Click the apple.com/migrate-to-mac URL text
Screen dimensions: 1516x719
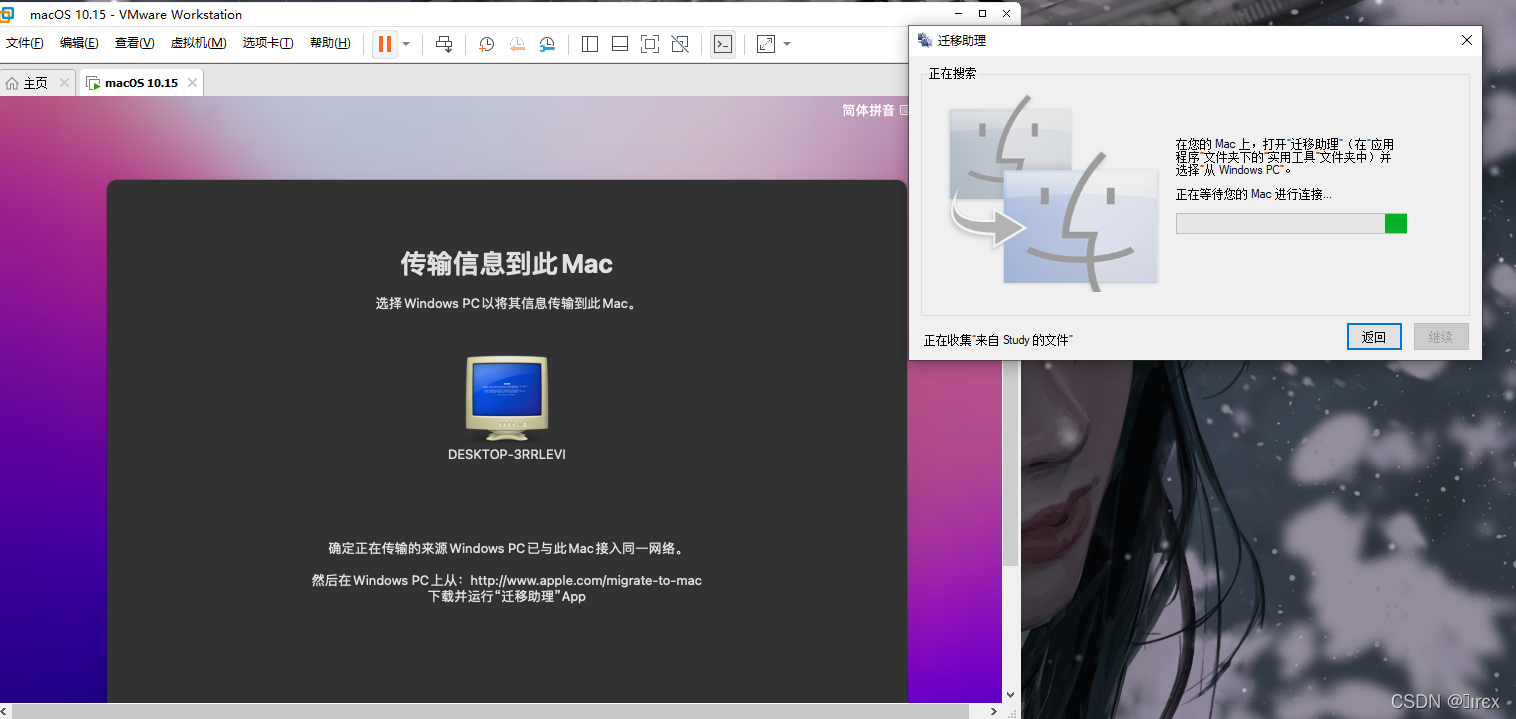(586, 580)
